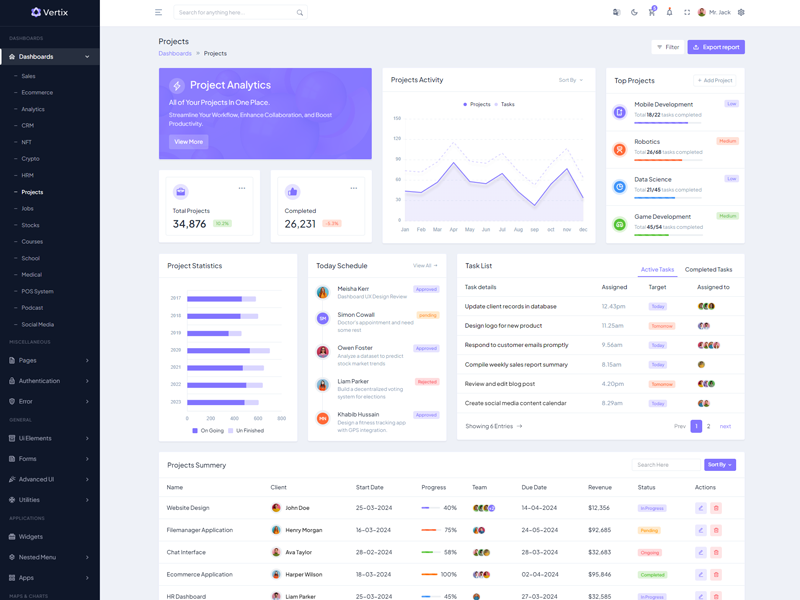Open the settings gear in top bar
This screenshot has width=800, height=600.
coord(741,13)
